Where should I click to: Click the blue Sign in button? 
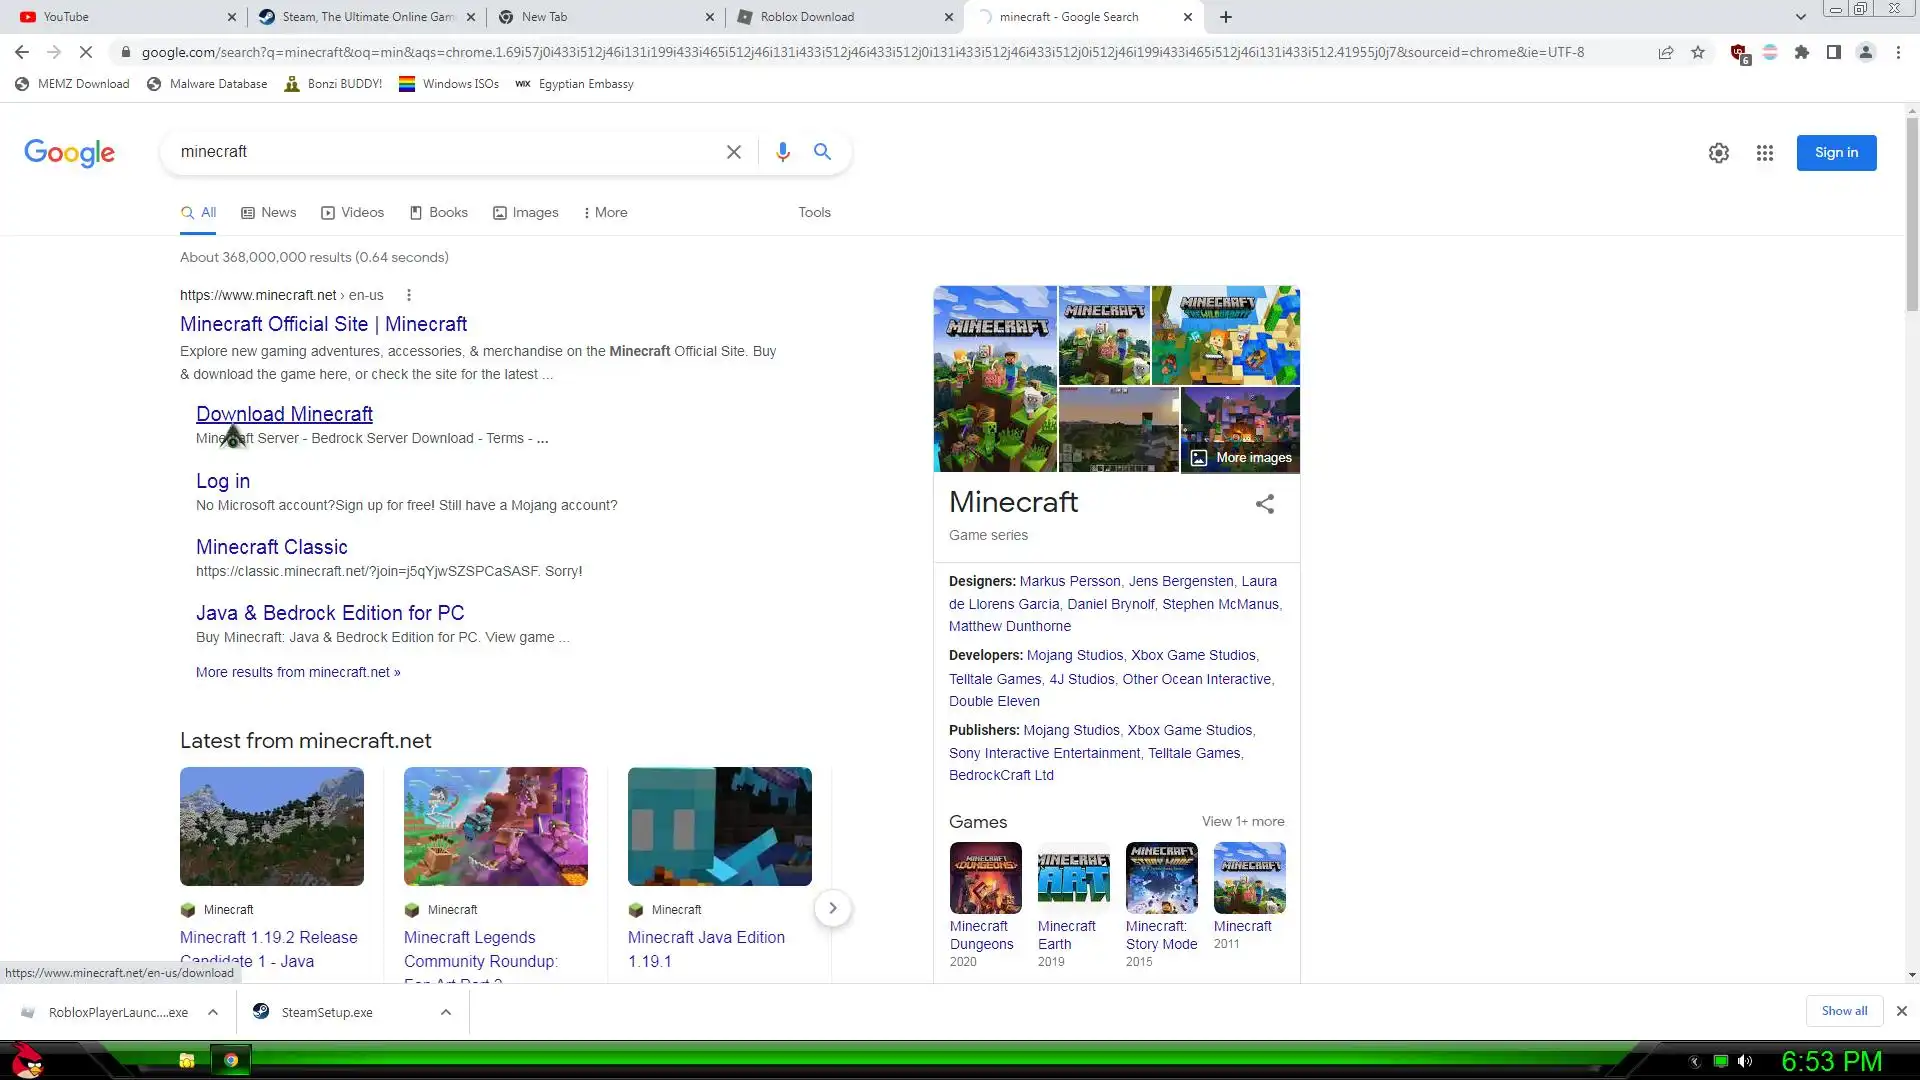pos(1836,153)
